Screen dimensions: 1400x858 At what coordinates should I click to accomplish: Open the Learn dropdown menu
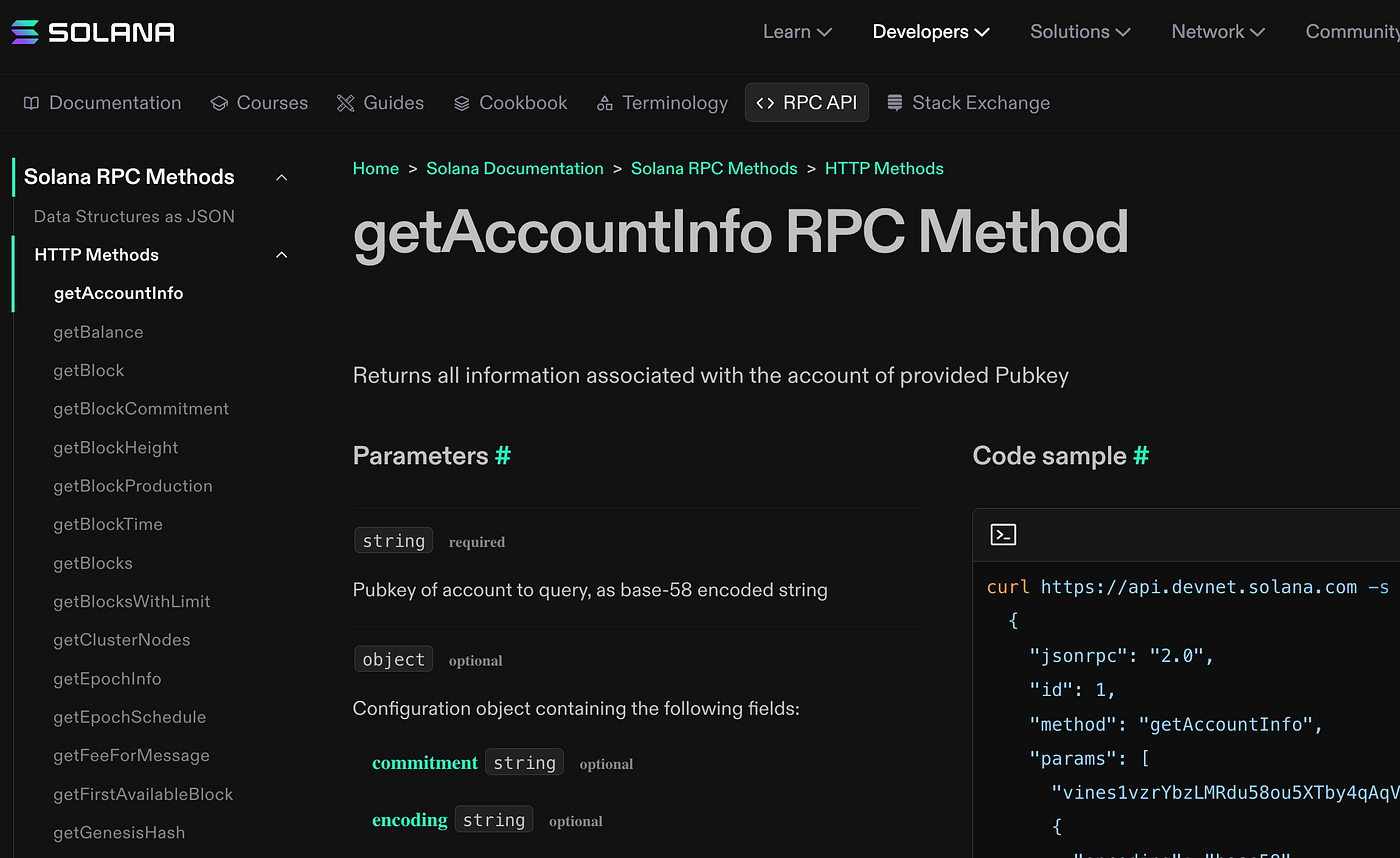click(x=797, y=32)
